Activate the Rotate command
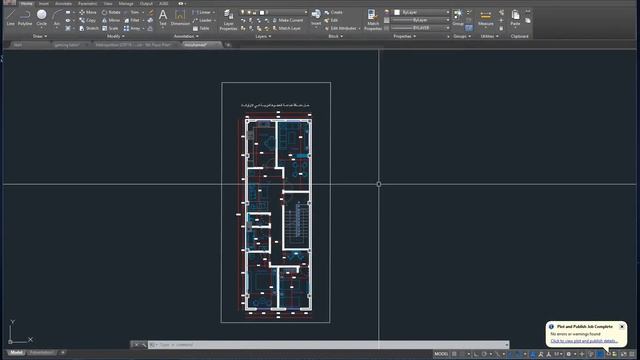 tap(111, 13)
